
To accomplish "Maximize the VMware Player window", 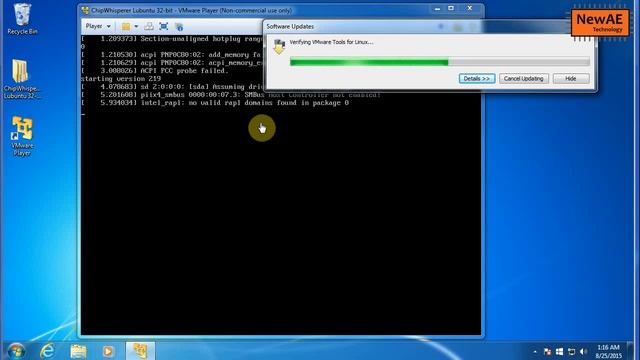I will (451, 9).
